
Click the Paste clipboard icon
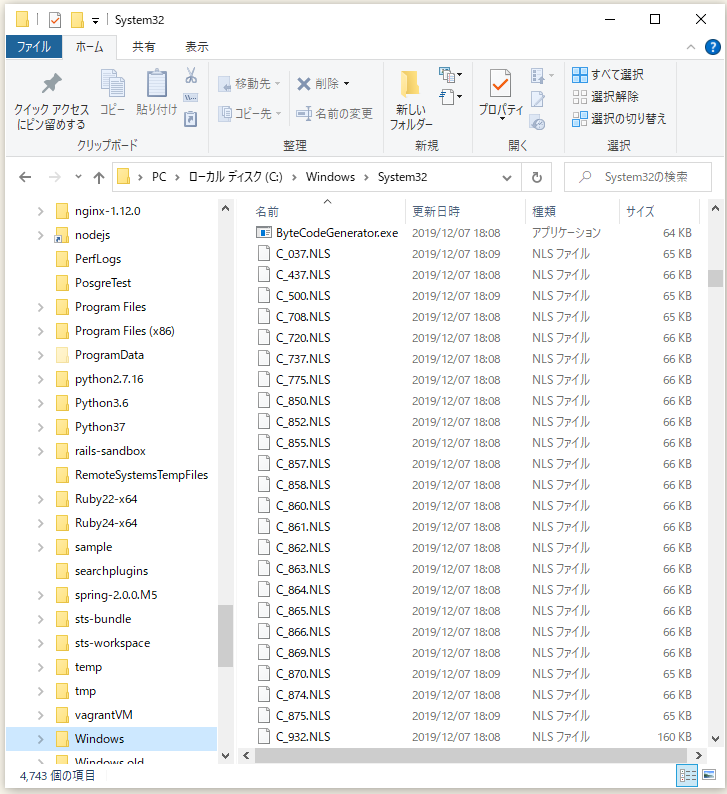[156, 84]
